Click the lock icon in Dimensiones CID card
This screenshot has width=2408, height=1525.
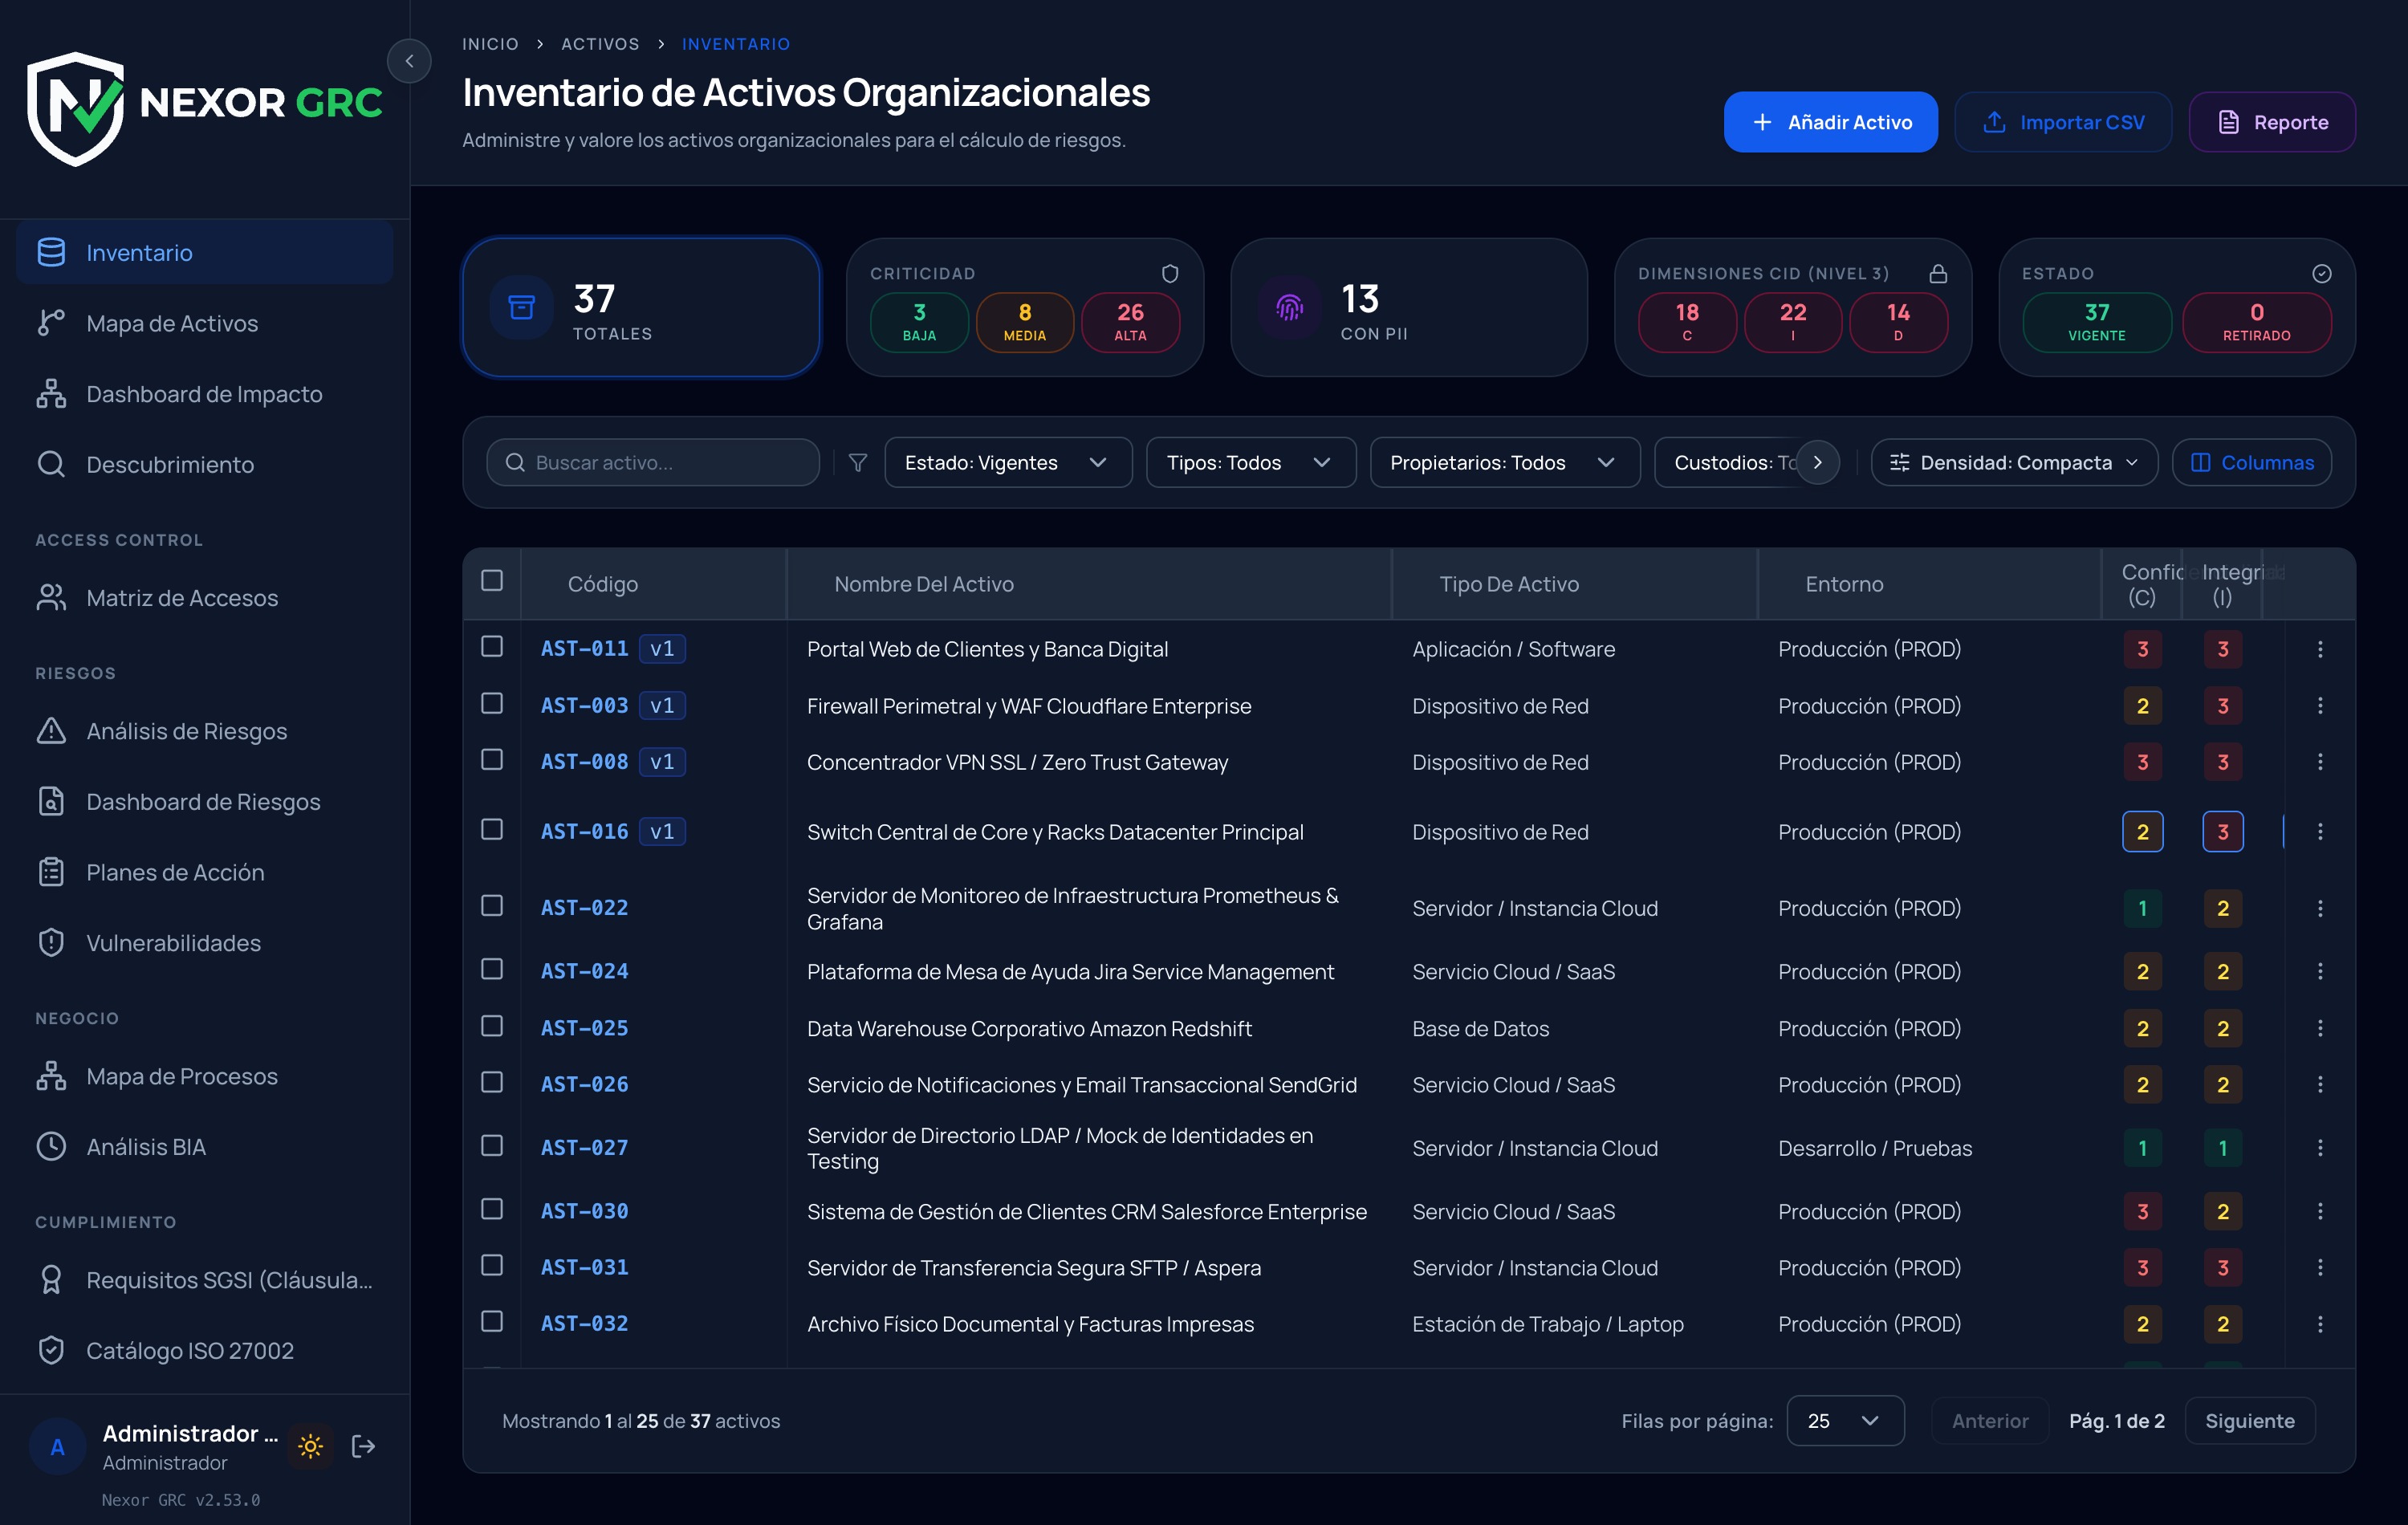1938,273
